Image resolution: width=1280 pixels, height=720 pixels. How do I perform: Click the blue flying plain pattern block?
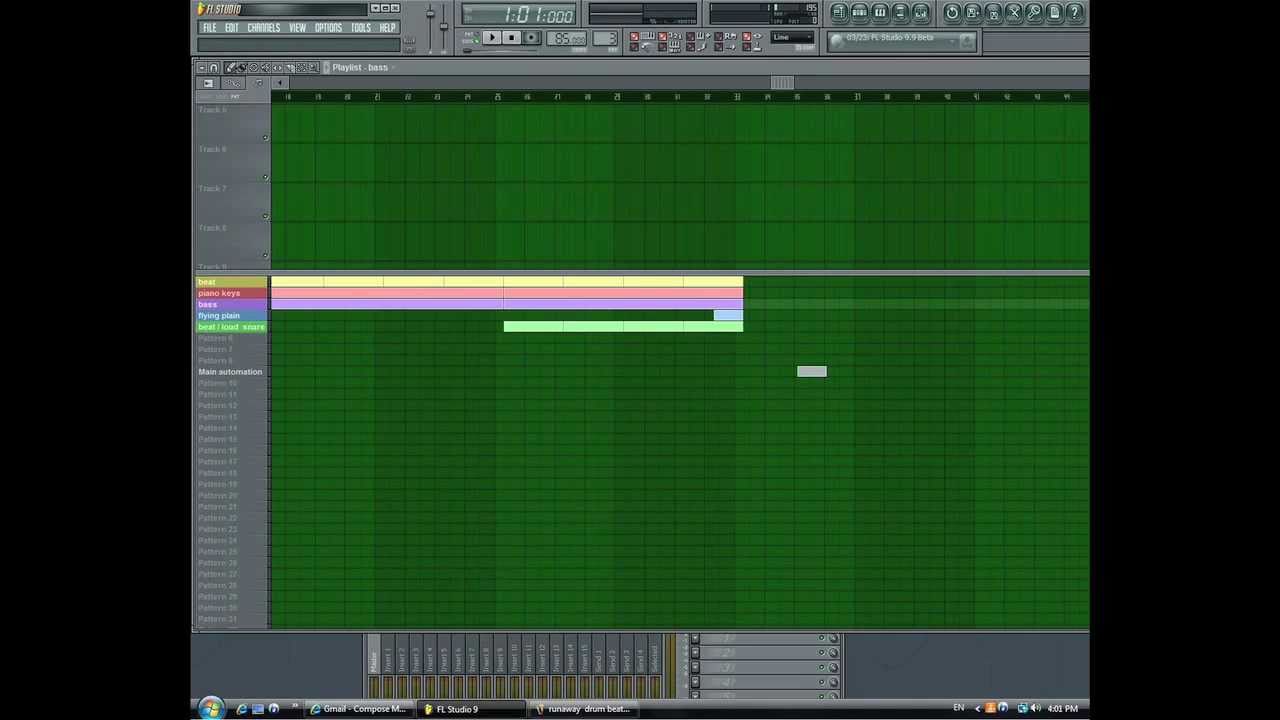tap(728, 316)
